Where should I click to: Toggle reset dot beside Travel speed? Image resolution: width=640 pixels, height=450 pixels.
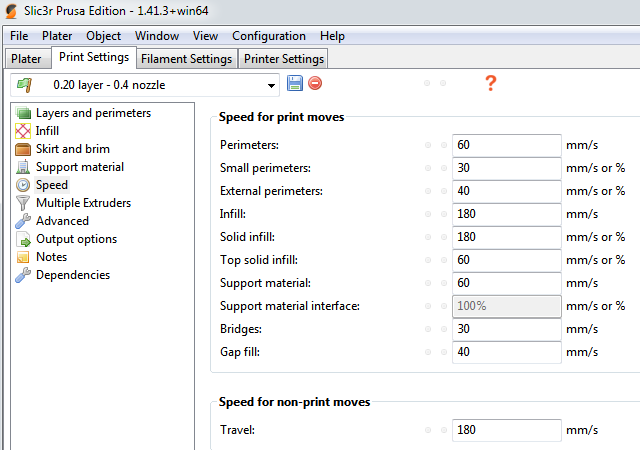coord(443,431)
